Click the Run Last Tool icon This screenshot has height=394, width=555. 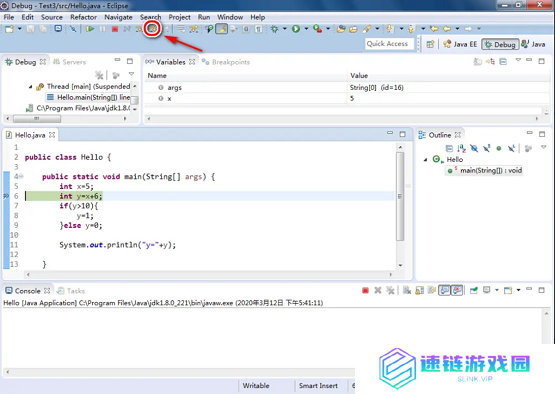pyautogui.click(x=317, y=29)
